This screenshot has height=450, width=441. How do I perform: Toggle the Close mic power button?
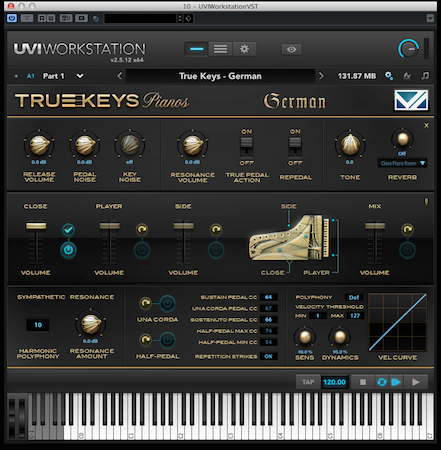coord(68,250)
